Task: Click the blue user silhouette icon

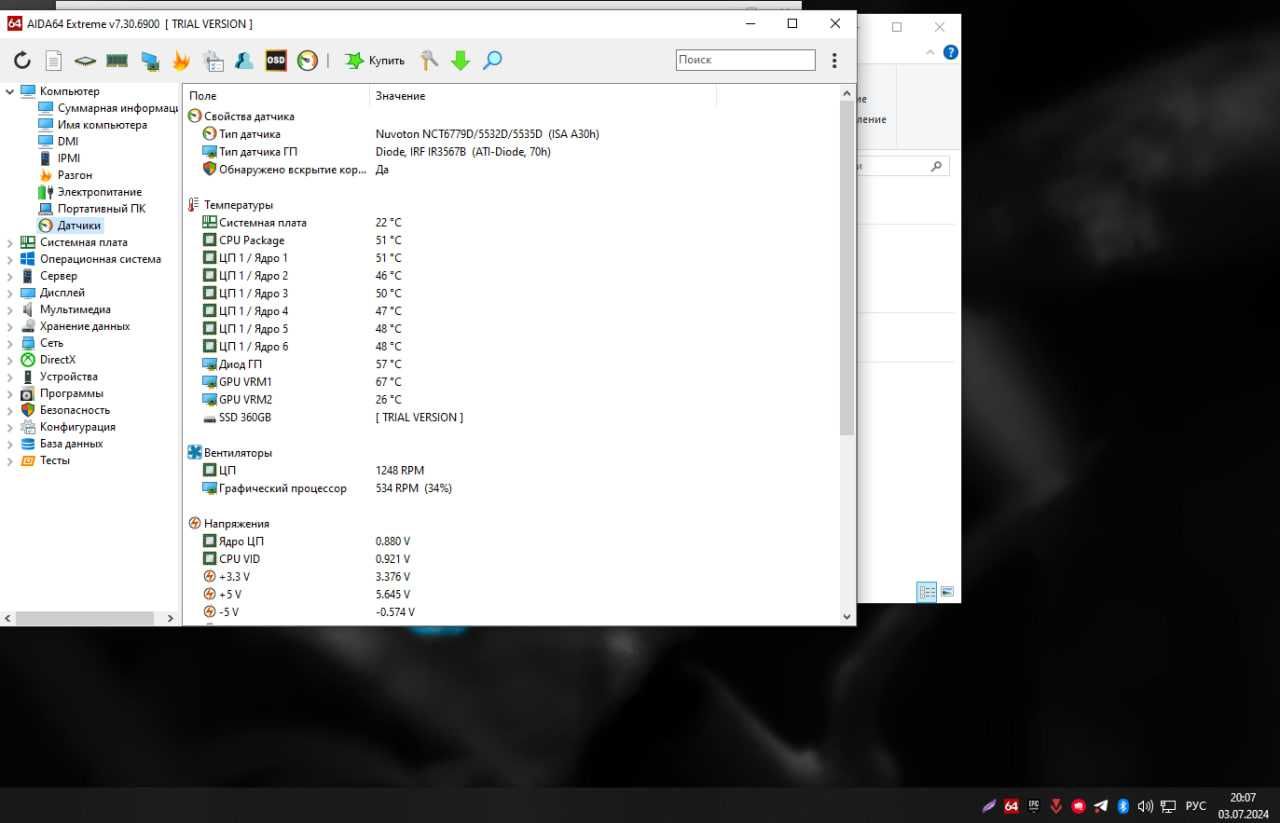Action: pyautogui.click(x=244, y=61)
